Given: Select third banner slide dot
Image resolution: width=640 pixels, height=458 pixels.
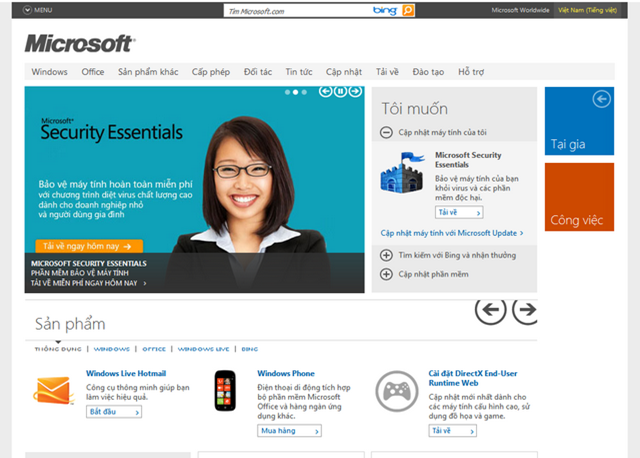Looking at the screenshot, I should 304,92.
